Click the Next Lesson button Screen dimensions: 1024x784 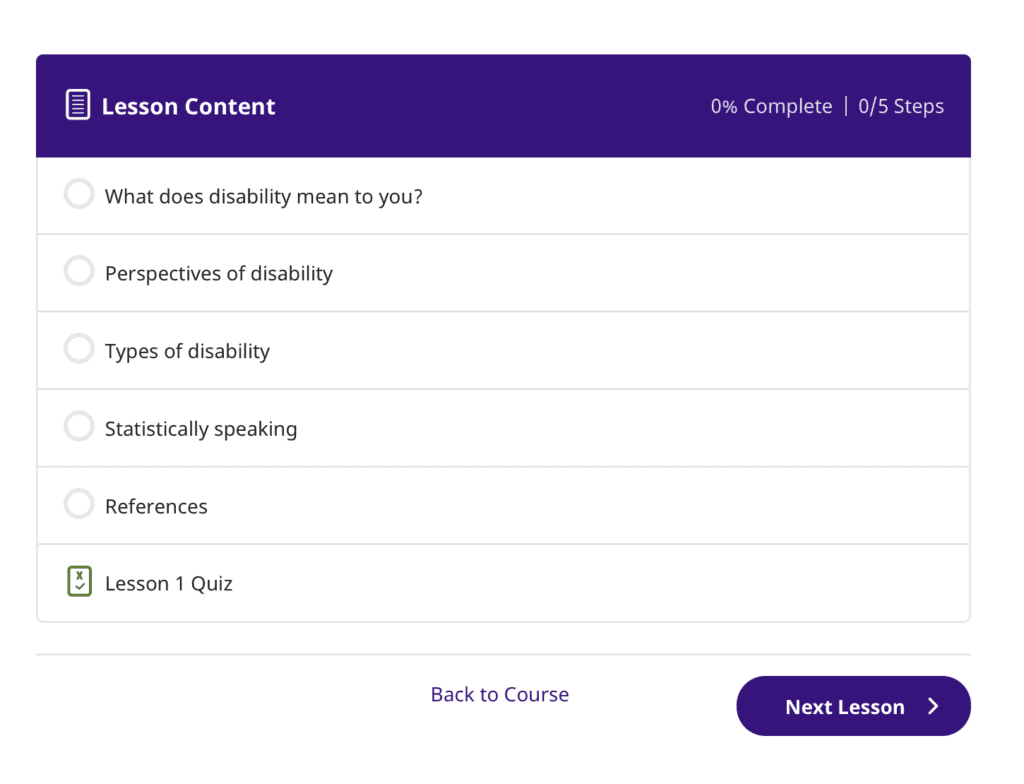click(x=853, y=706)
